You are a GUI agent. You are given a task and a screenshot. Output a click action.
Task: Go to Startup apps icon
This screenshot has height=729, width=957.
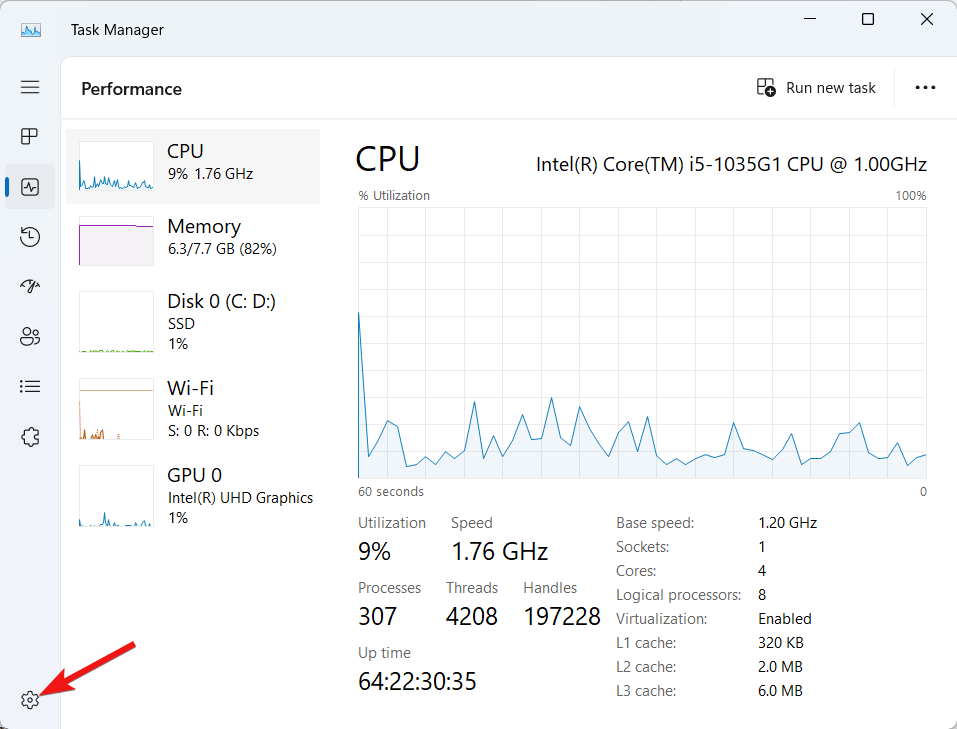click(x=30, y=287)
